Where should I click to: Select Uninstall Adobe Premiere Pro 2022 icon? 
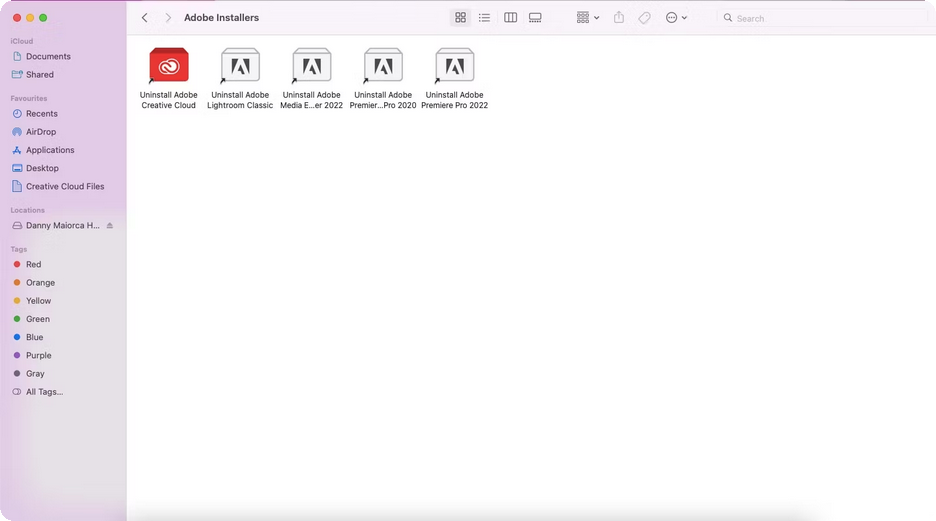(455, 66)
